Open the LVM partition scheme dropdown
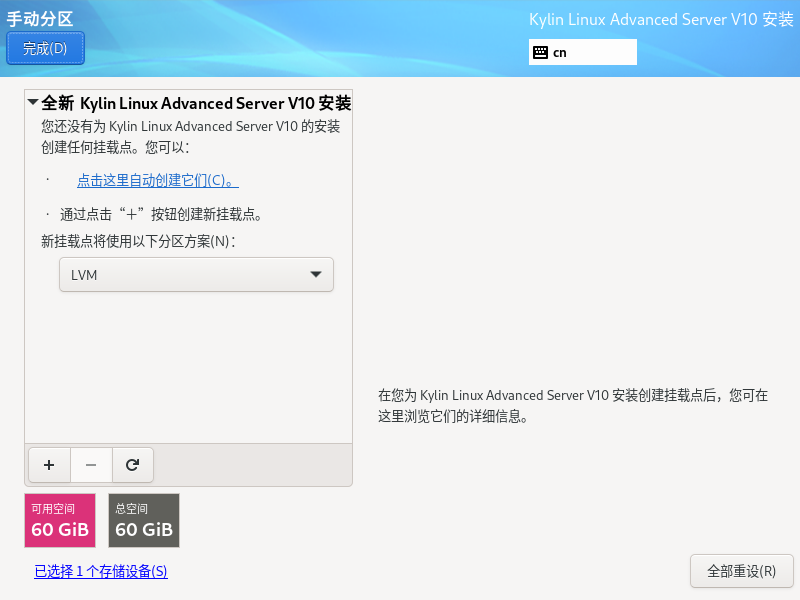This screenshot has width=800, height=600. [196, 274]
